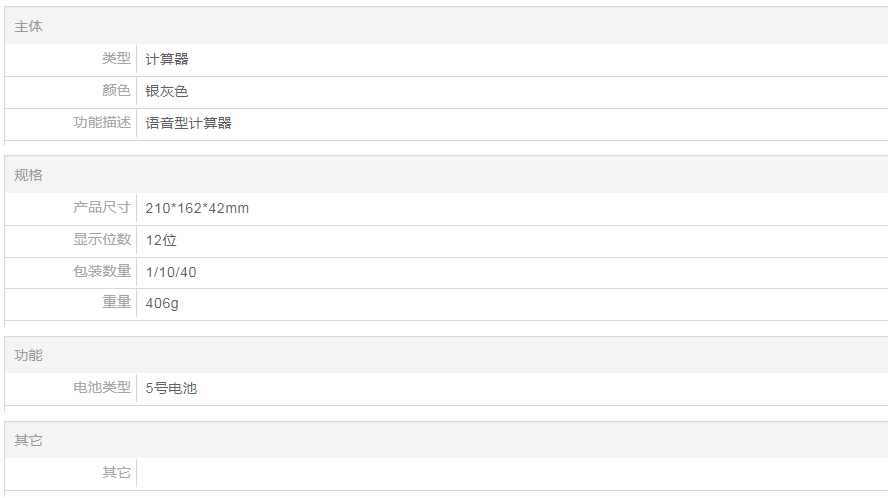Select the 产品尺寸 row label
894x498 pixels.
(102, 208)
